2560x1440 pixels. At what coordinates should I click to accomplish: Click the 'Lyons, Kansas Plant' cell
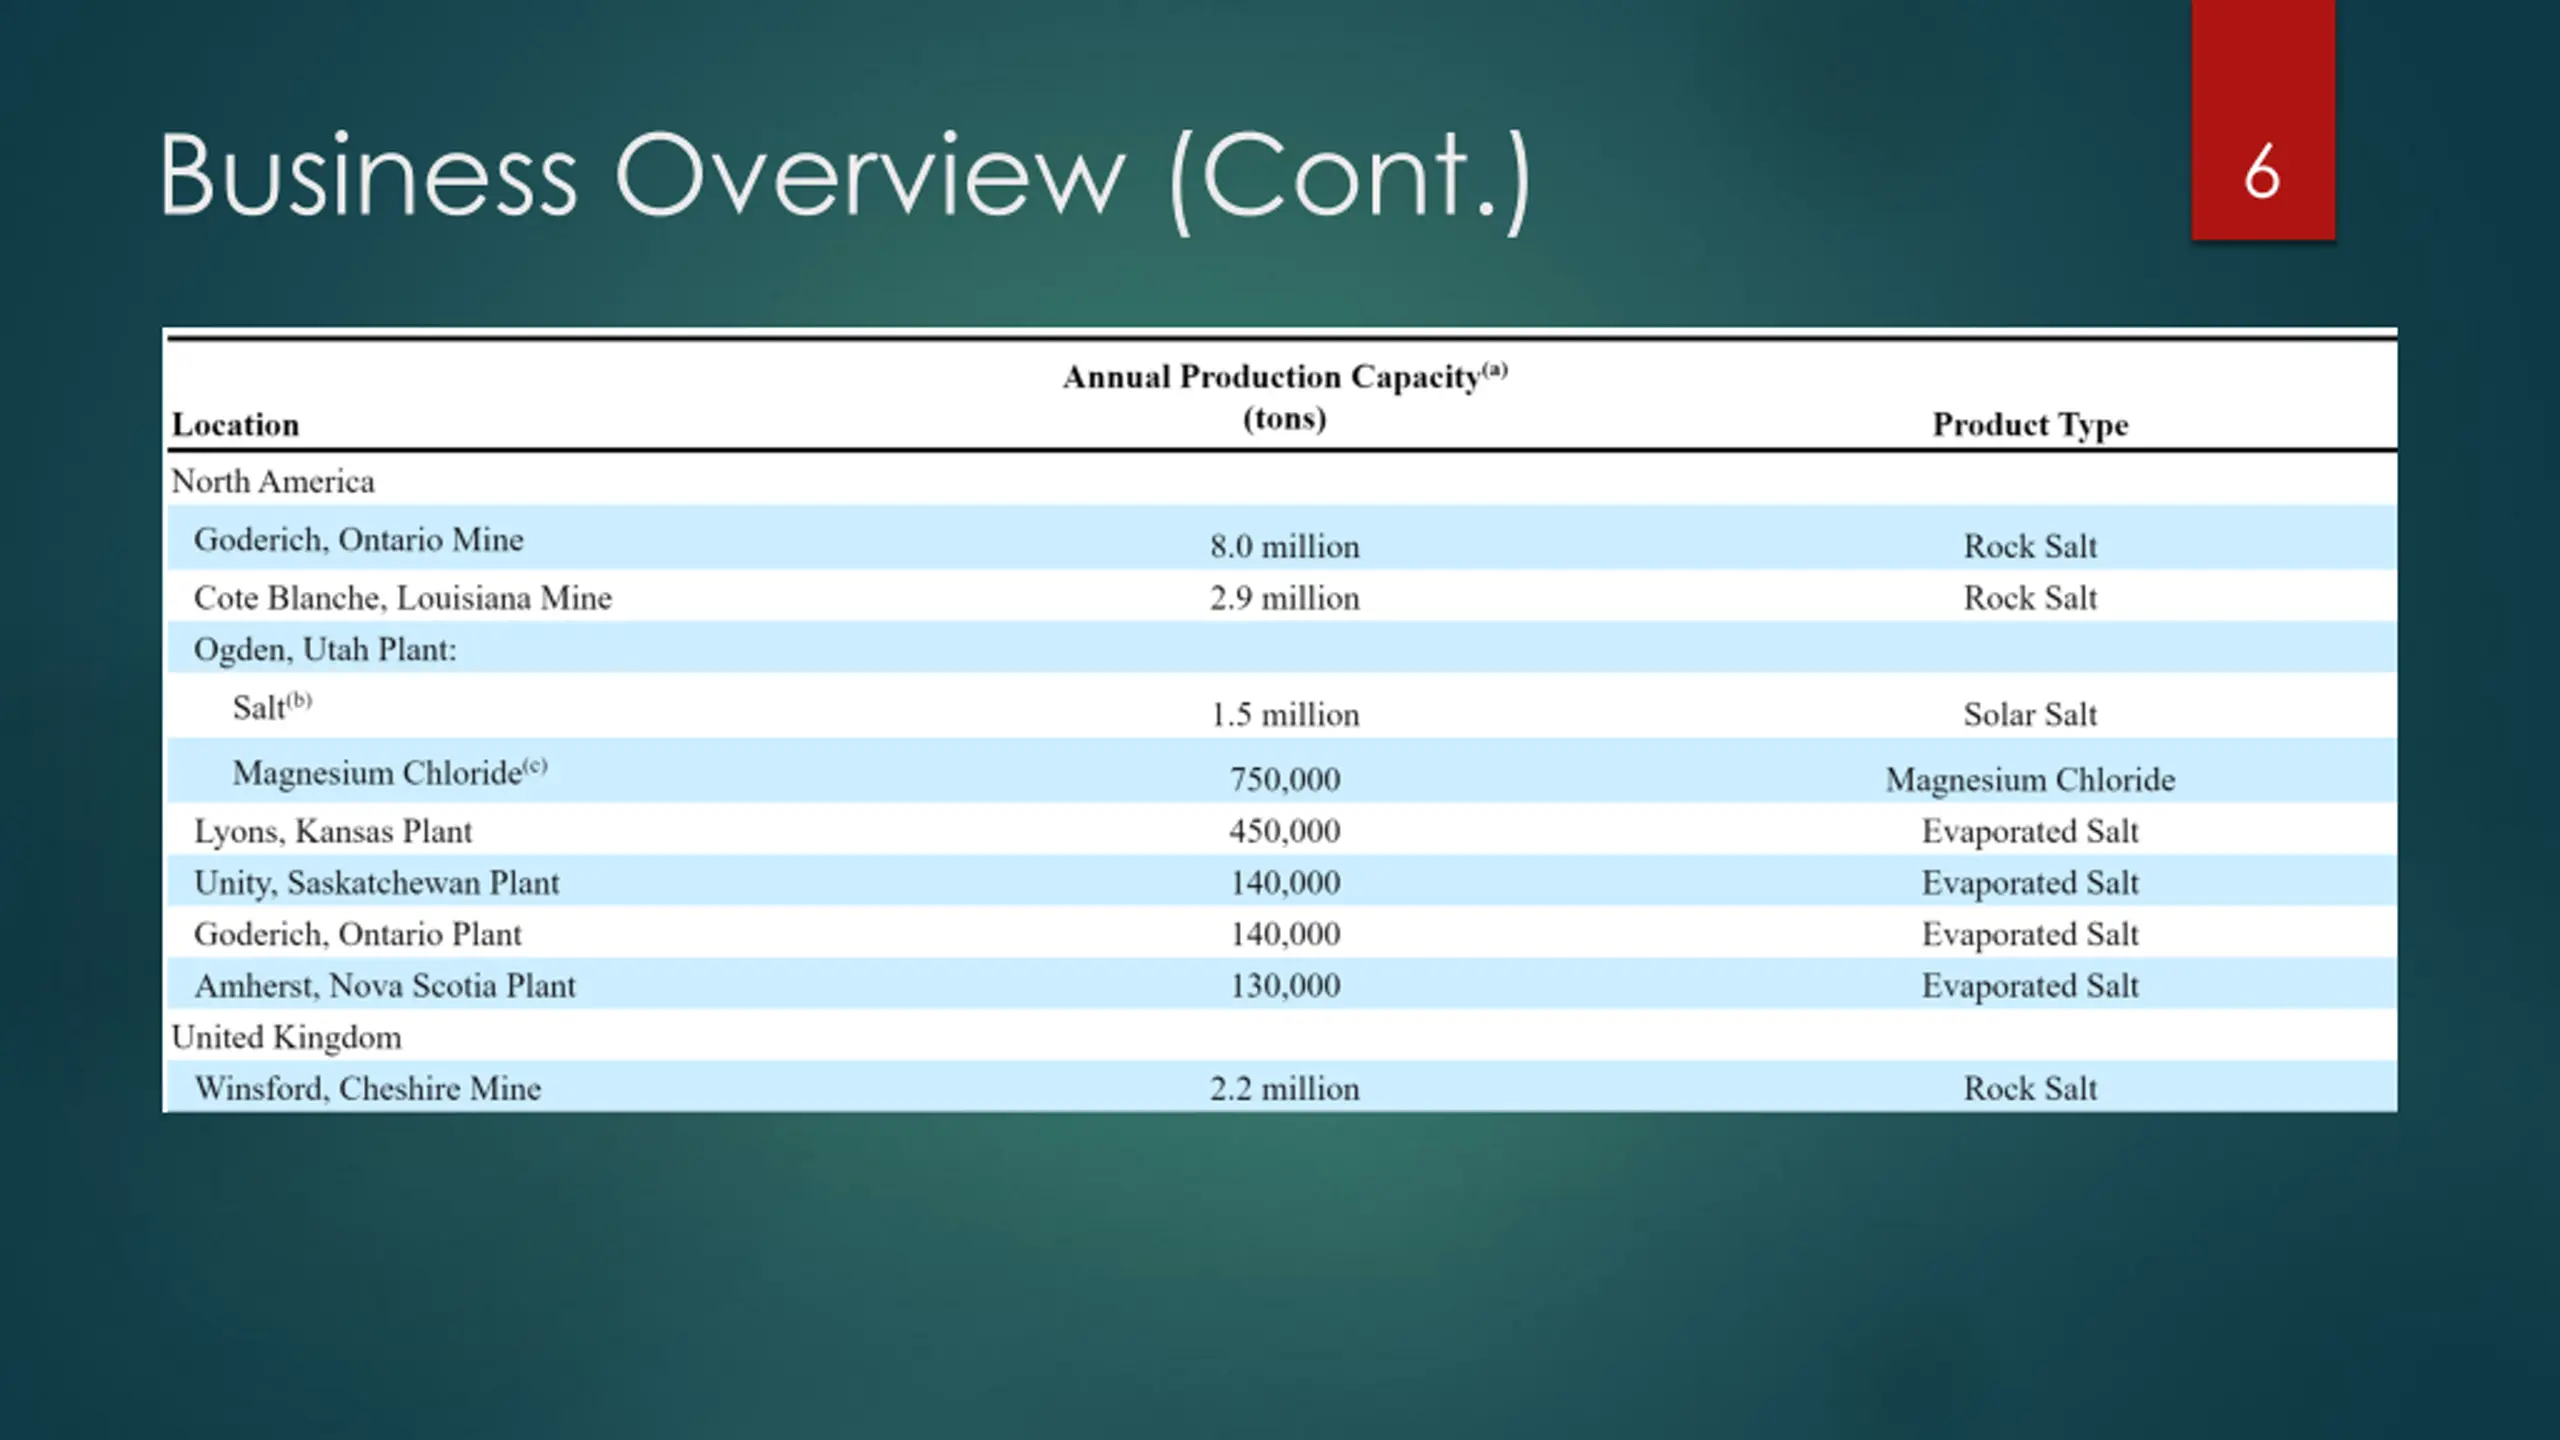(332, 831)
